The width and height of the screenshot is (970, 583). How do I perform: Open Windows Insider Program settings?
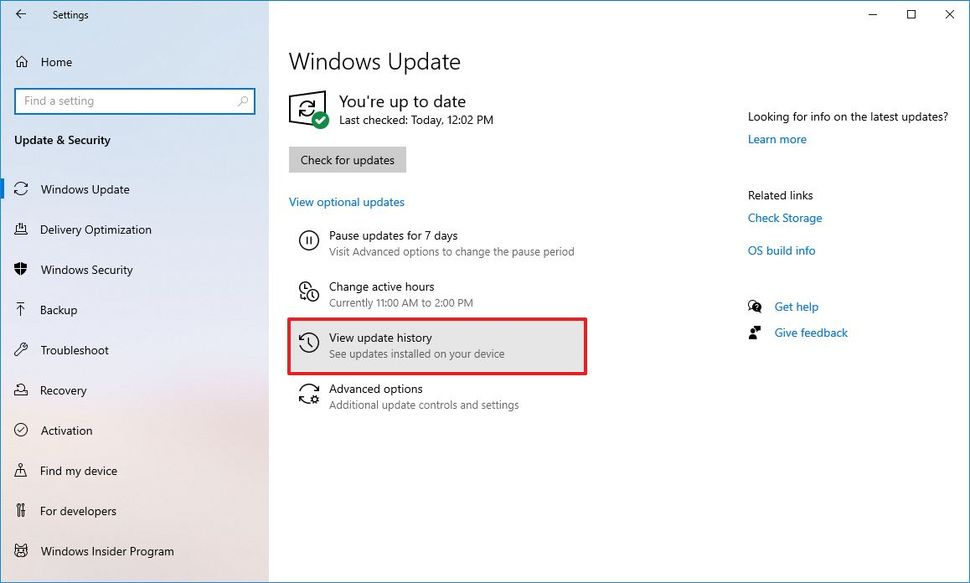[x=107, y=551]
